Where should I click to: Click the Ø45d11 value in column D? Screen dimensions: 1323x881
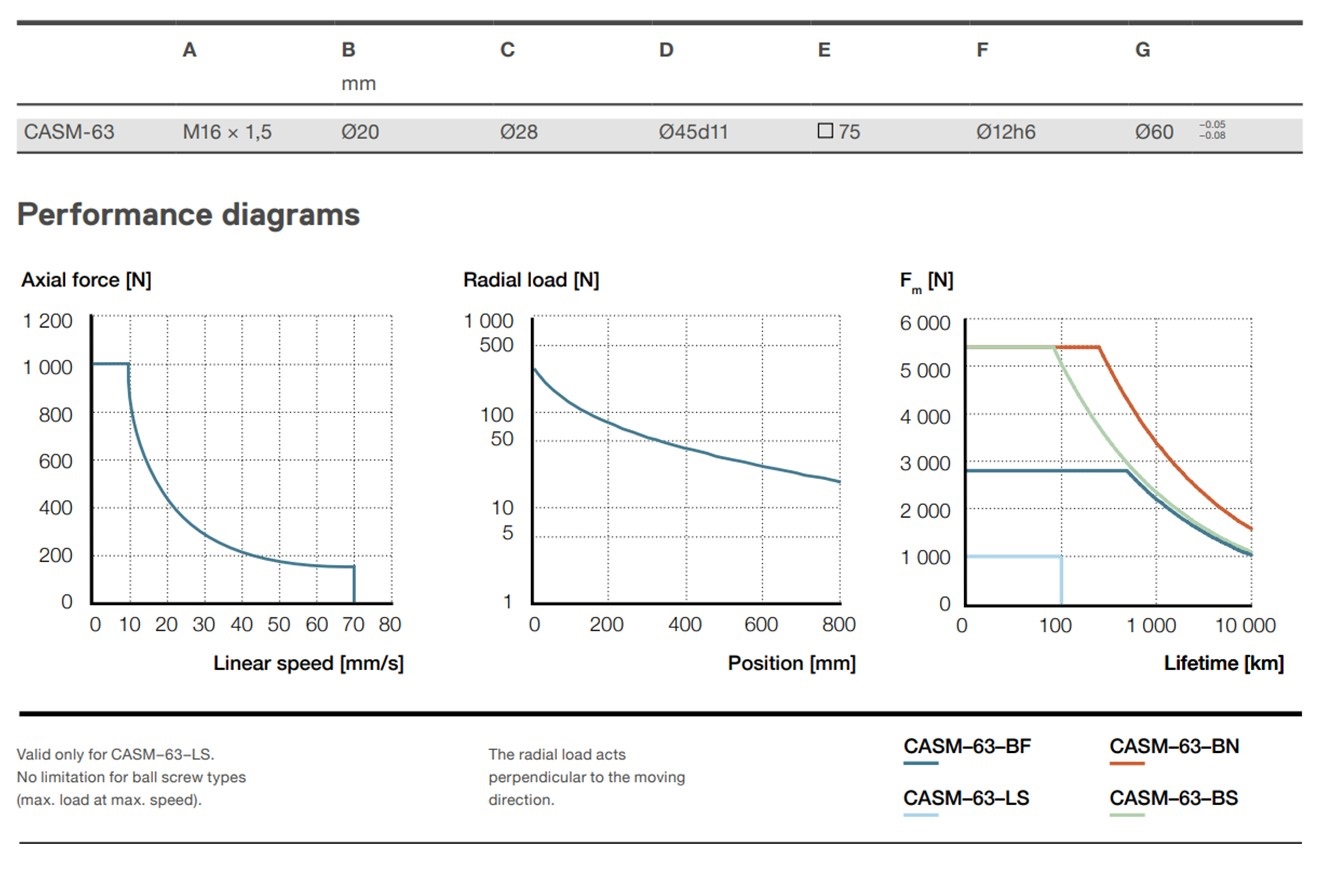[693, 131]
